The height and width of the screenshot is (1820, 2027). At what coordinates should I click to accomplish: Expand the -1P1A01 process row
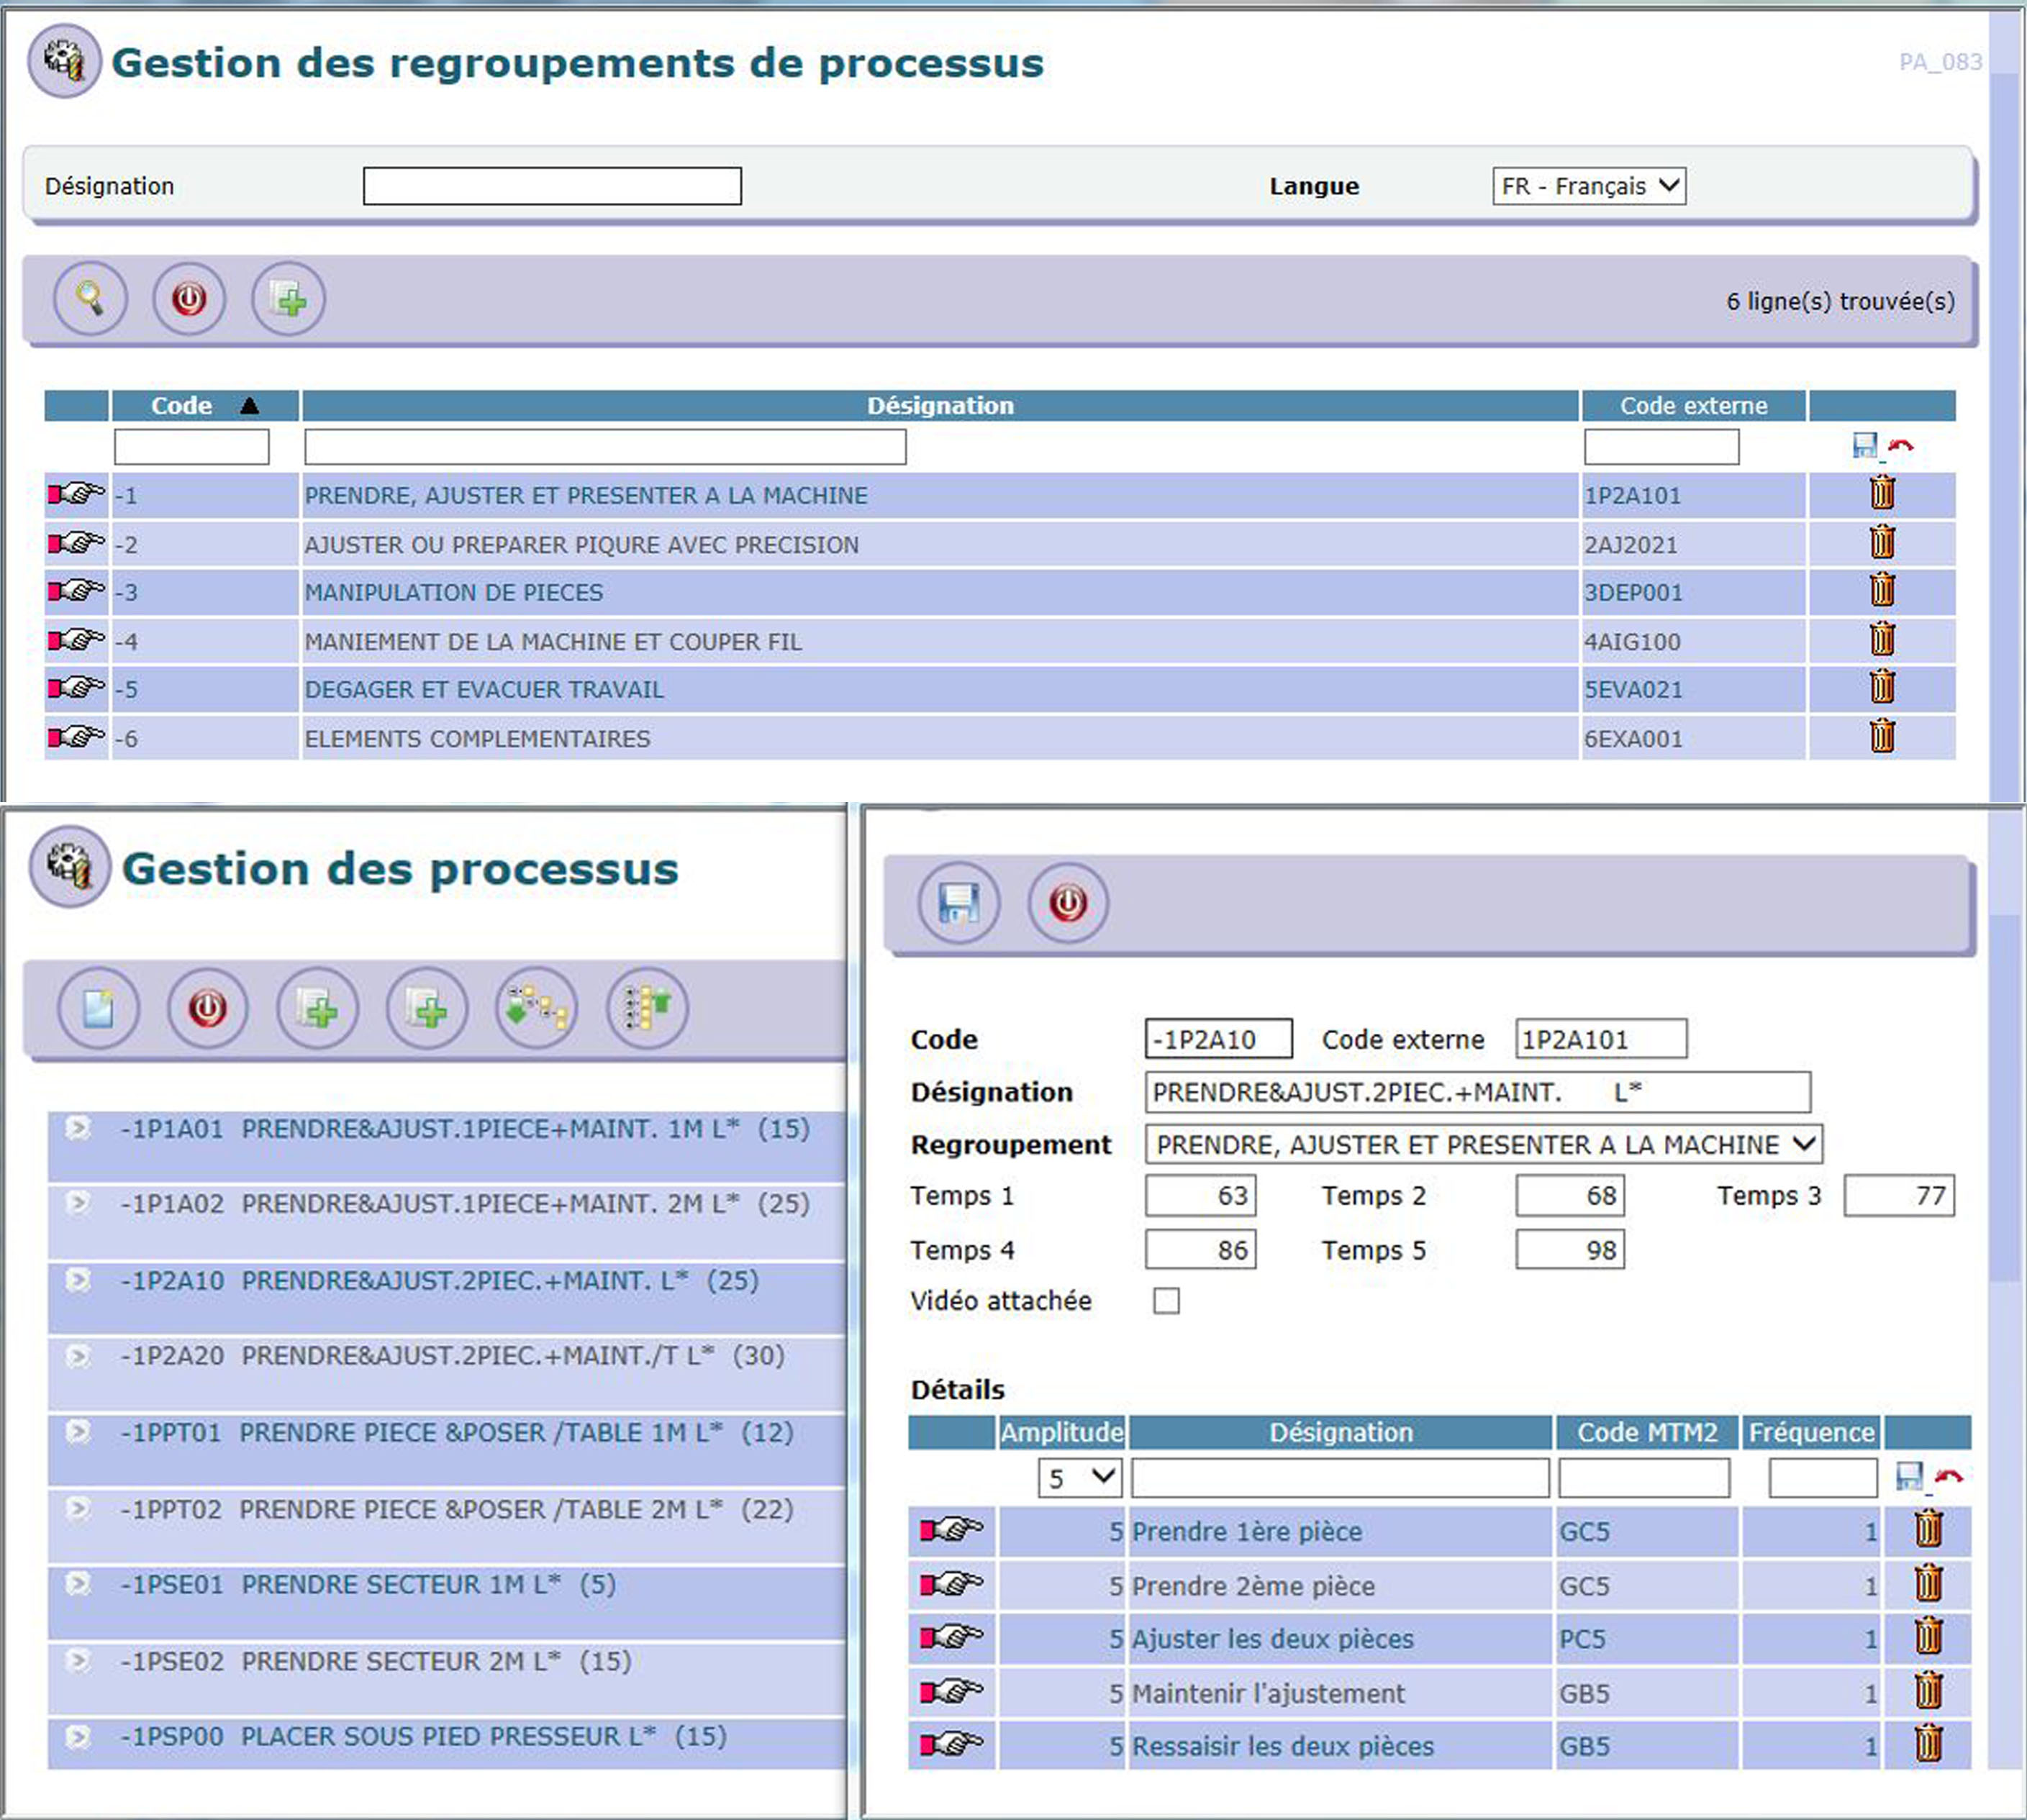78,1129
